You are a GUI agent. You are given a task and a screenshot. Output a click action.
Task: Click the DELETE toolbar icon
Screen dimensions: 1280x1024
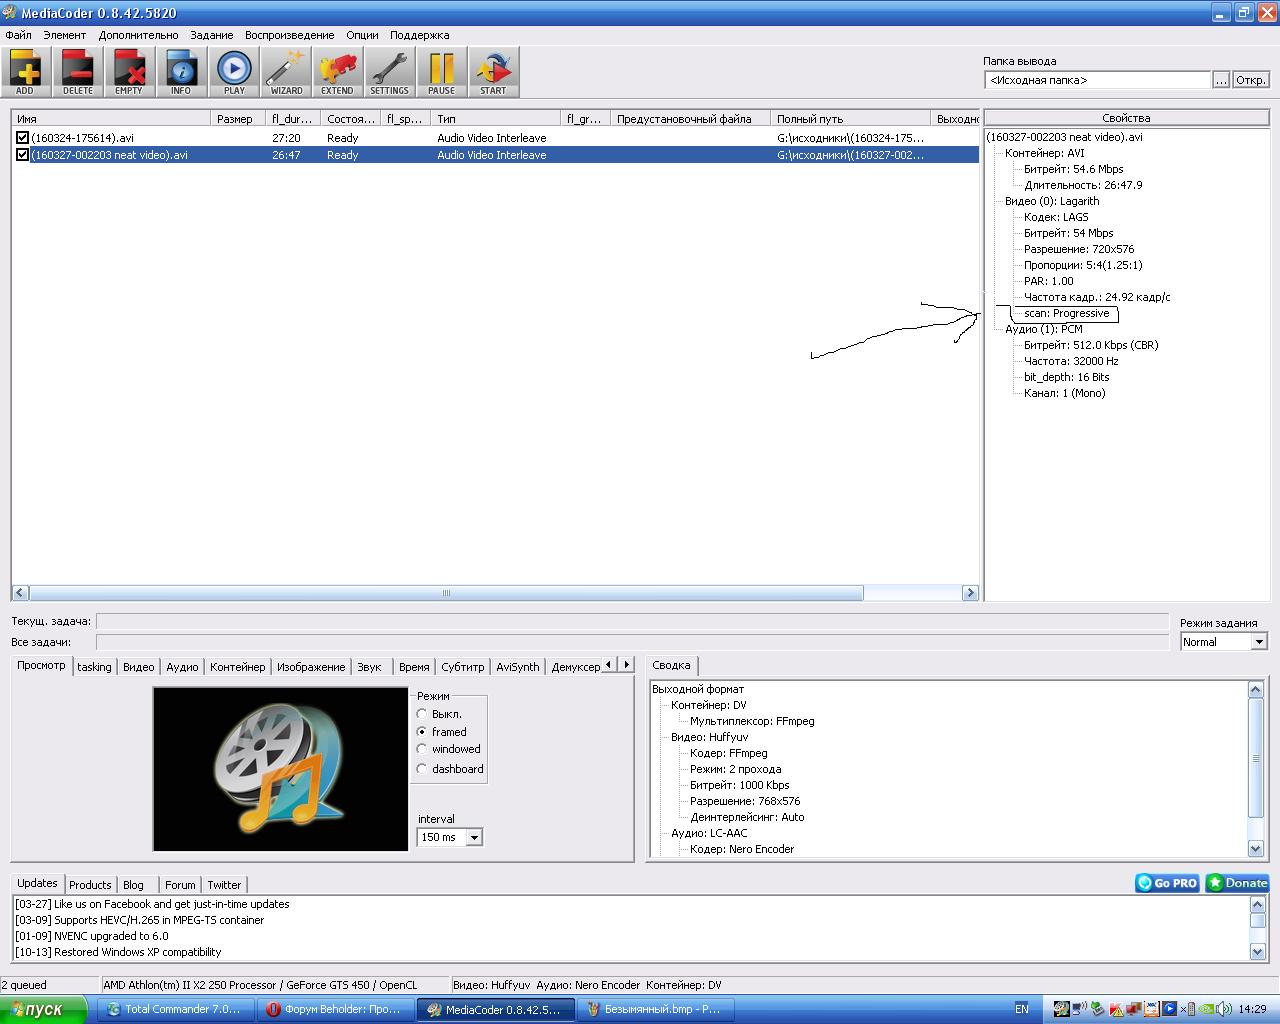[77, 72]
